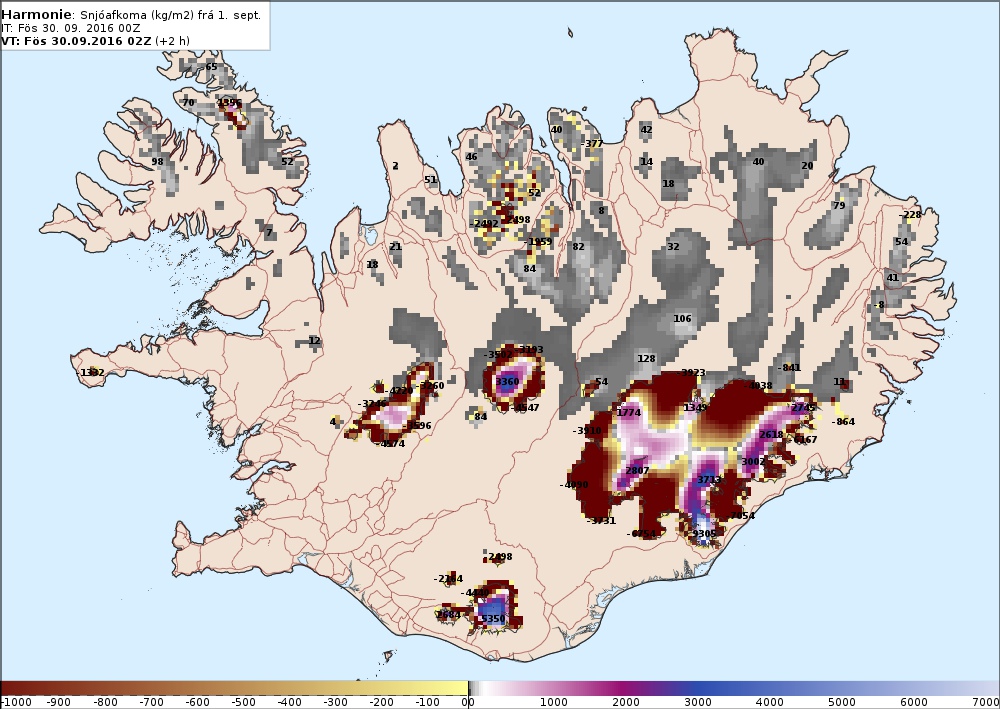Click the map value '-4090' on the map

click(574, 485)
